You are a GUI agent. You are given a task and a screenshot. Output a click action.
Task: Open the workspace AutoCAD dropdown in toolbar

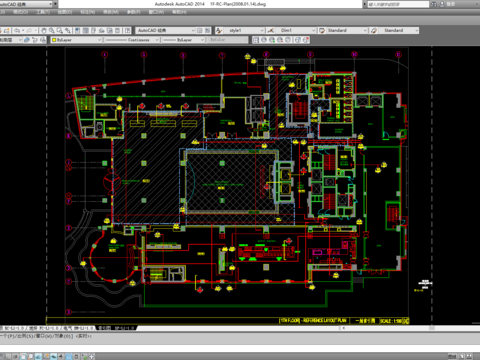click(x=165, y=30)
